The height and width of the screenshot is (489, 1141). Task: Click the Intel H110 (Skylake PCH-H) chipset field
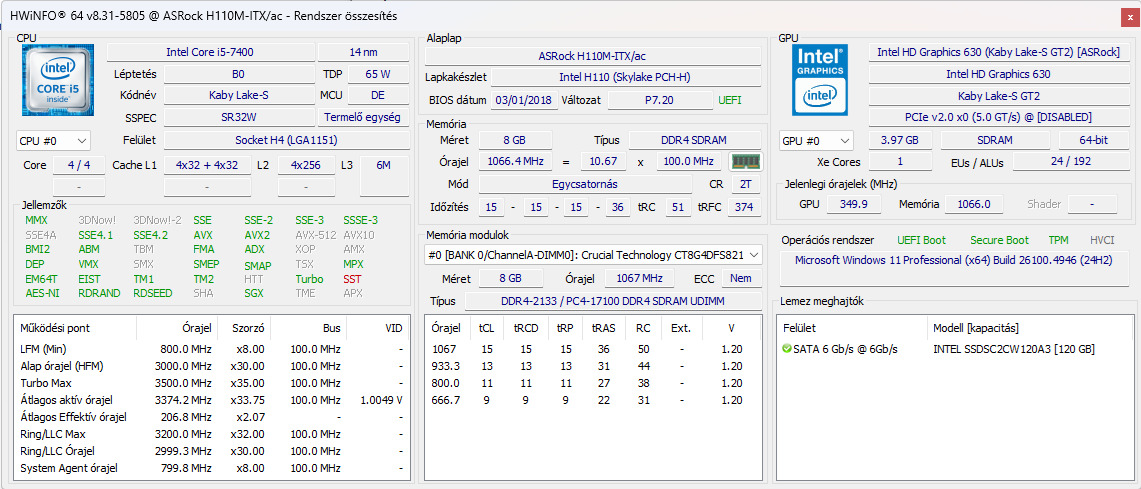(x=626, y=77)
